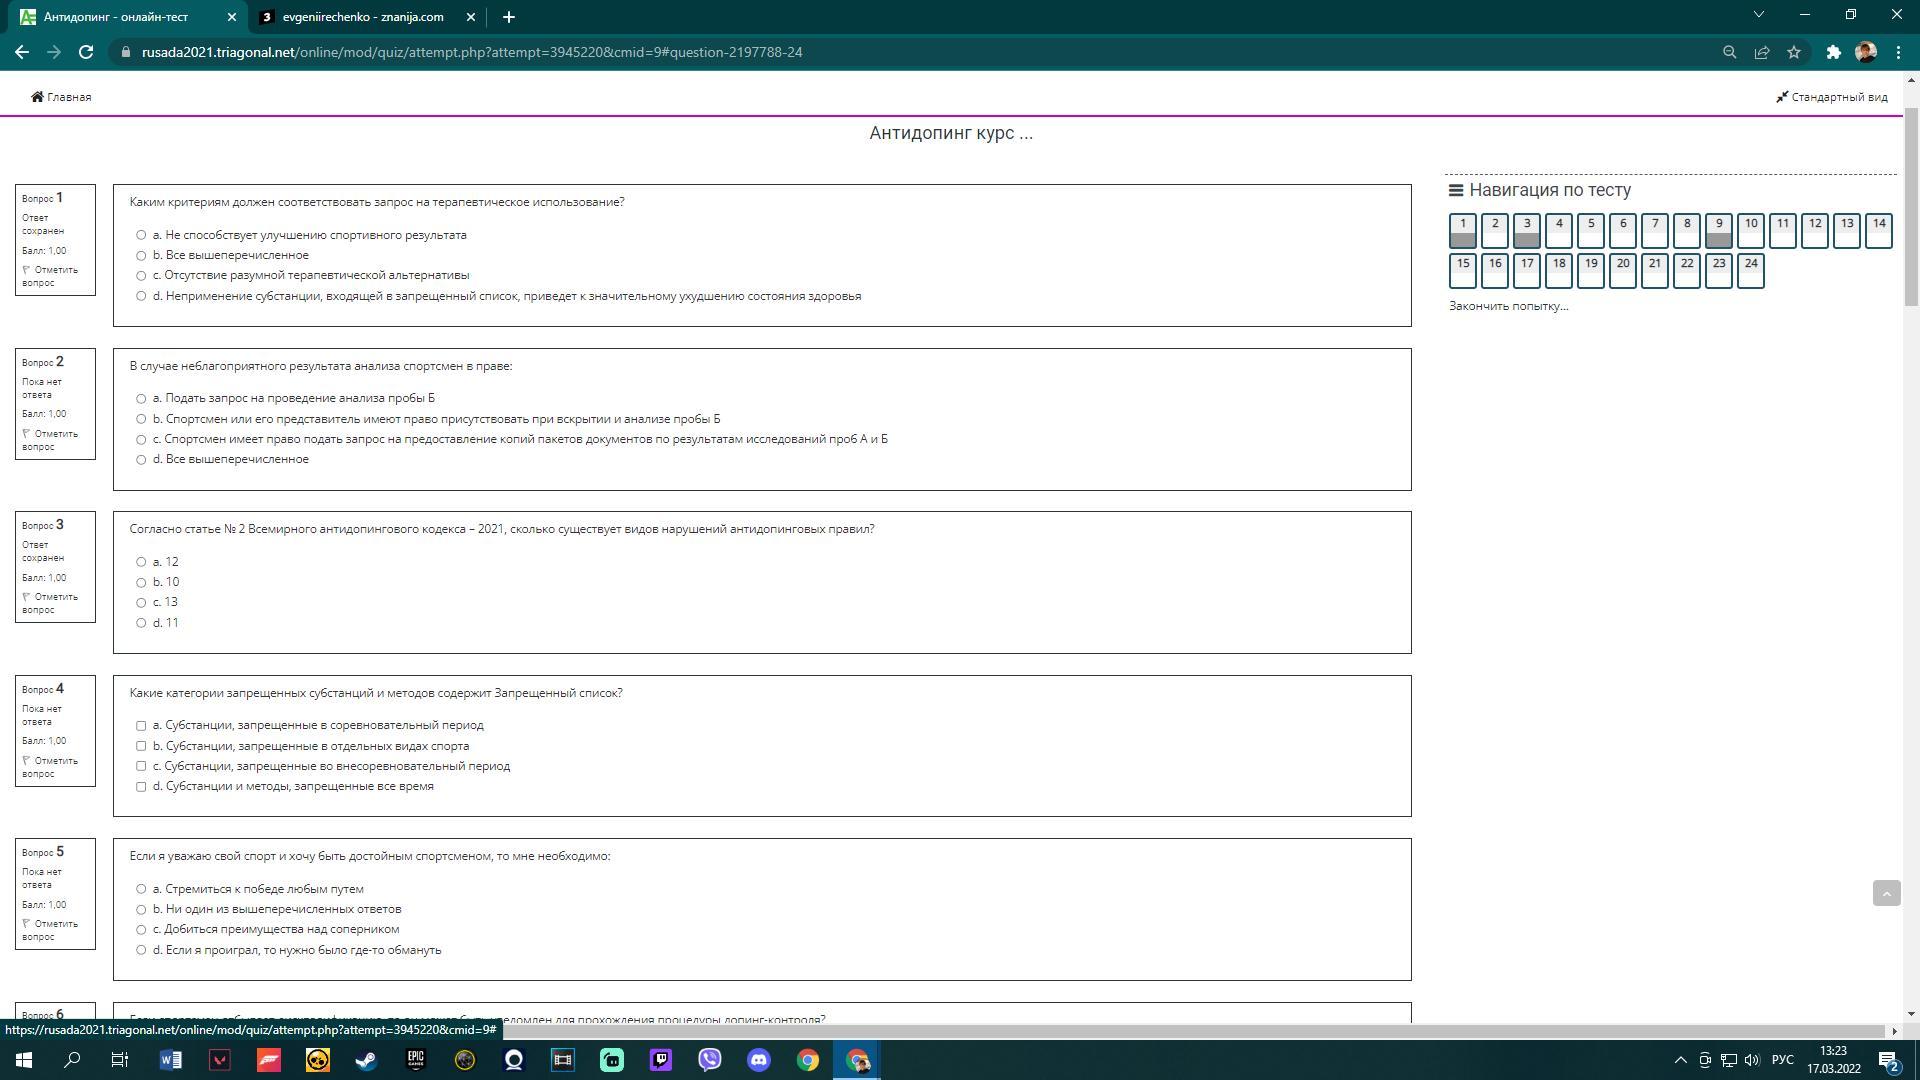Click the Стандартный вид icon
The height and width of the screenshot is (1080, 1920).
point(1781,97)
